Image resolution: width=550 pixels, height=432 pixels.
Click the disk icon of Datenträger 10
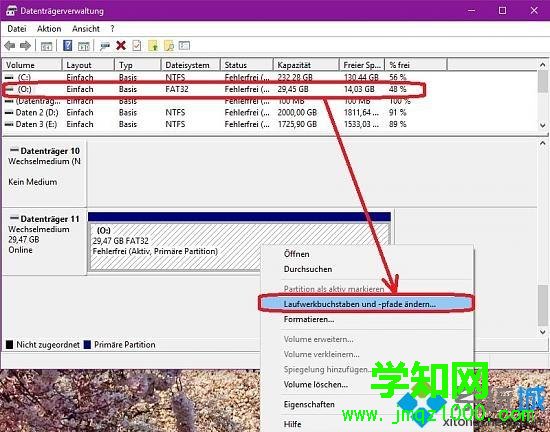point(14,150)
